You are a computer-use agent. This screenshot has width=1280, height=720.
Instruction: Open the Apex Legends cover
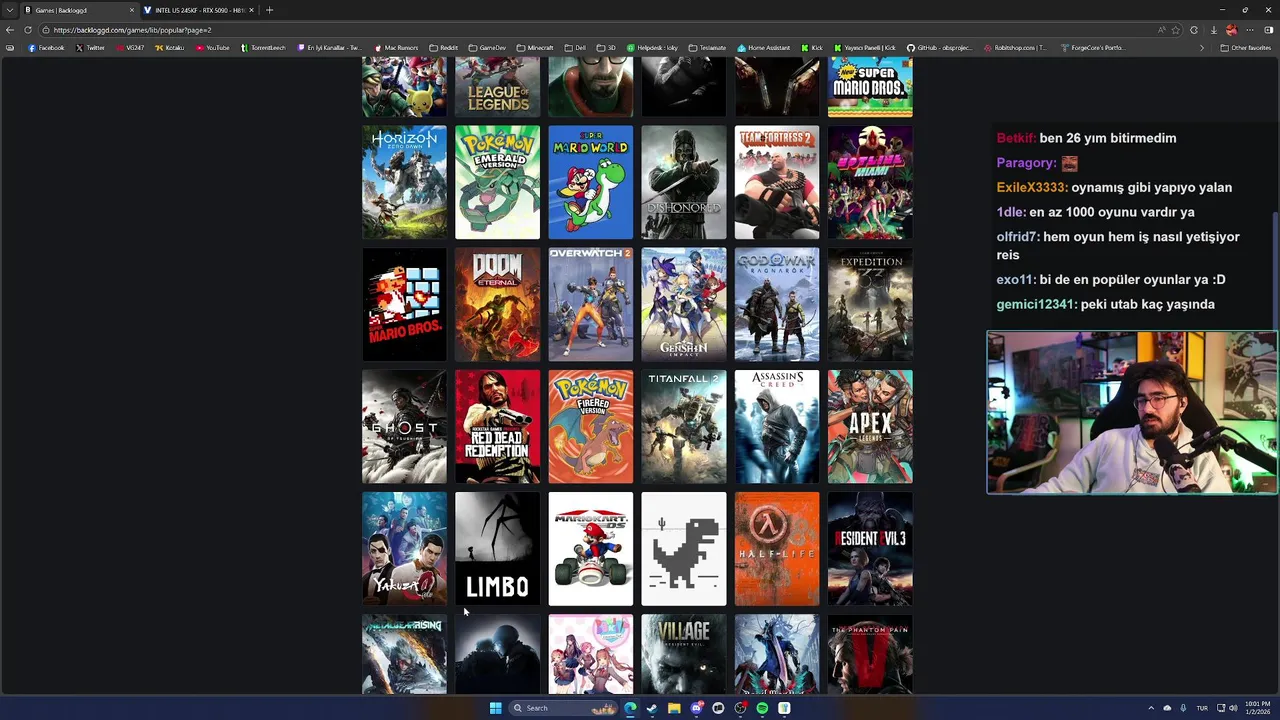(x=870, y=427)
